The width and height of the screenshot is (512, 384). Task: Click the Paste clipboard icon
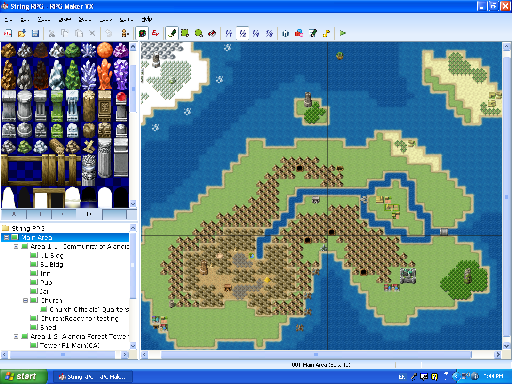(79, 33)
